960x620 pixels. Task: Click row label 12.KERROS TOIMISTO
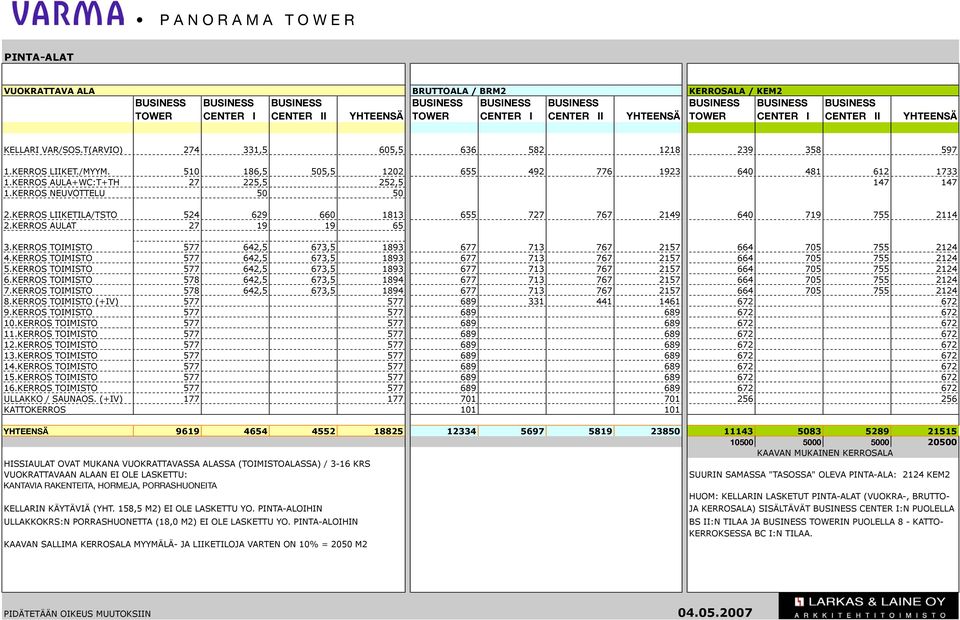51,345
